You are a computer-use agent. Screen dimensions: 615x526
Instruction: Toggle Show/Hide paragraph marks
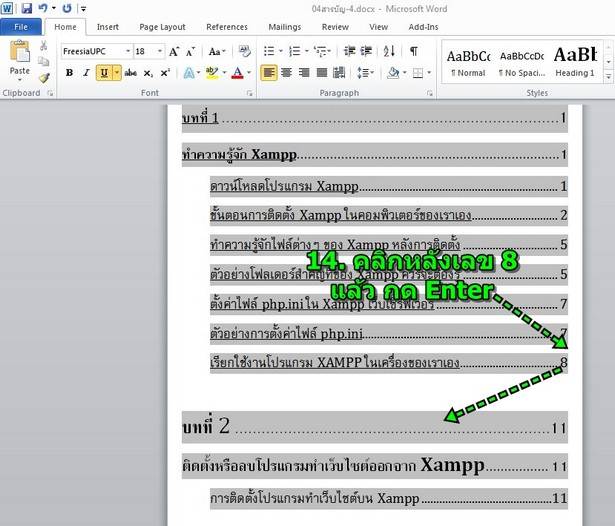(413, 51)
